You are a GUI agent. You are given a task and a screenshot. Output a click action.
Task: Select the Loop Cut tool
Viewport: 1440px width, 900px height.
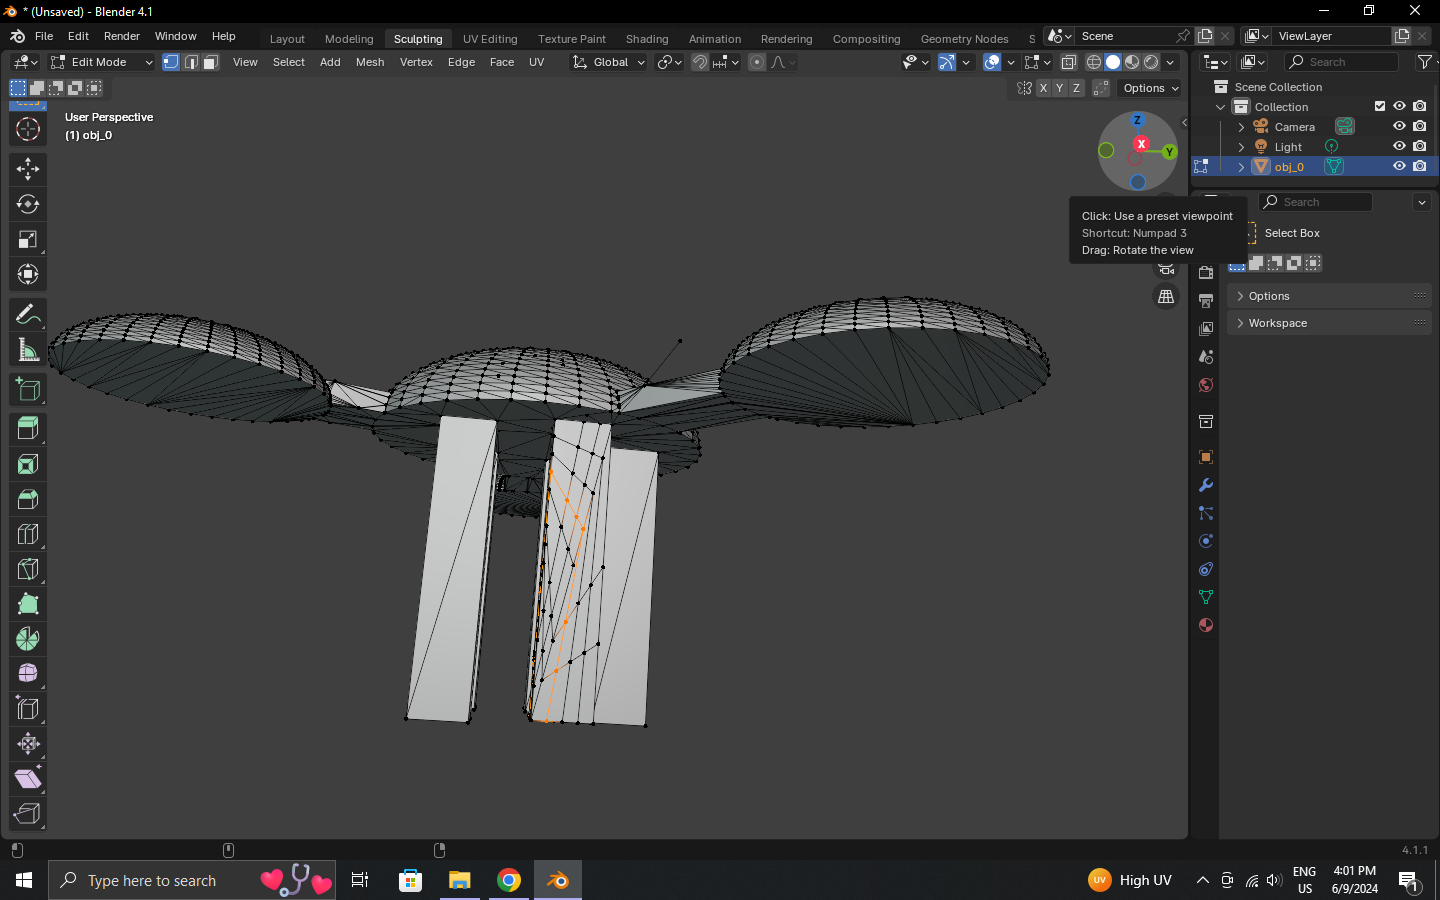pos(28,534)
